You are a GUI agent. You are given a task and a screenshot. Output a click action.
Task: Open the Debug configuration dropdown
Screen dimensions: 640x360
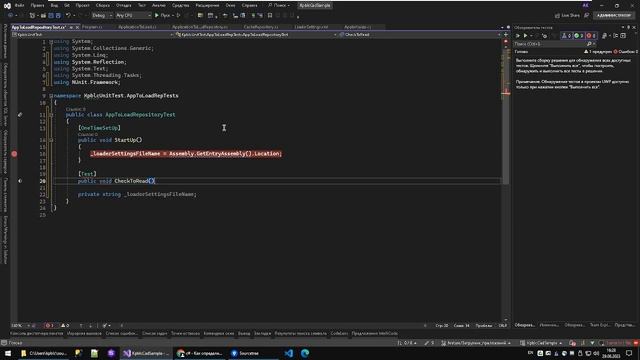pos(102,16)
